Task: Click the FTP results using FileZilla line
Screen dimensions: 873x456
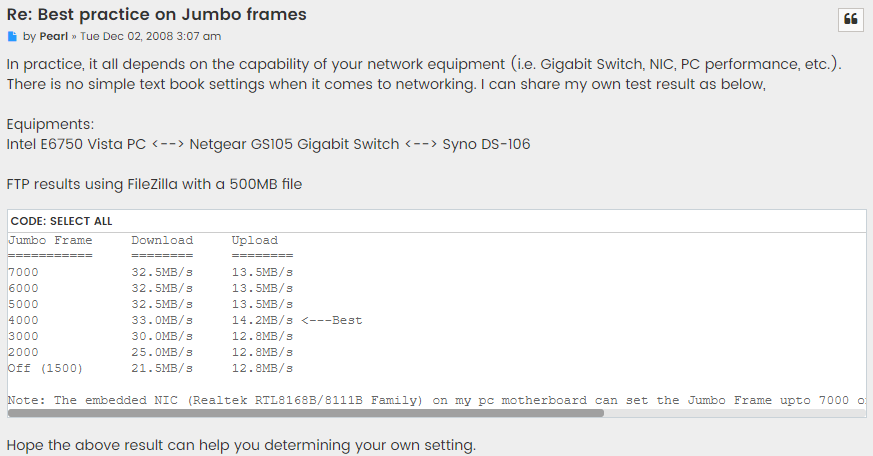Action: [154, 184]
